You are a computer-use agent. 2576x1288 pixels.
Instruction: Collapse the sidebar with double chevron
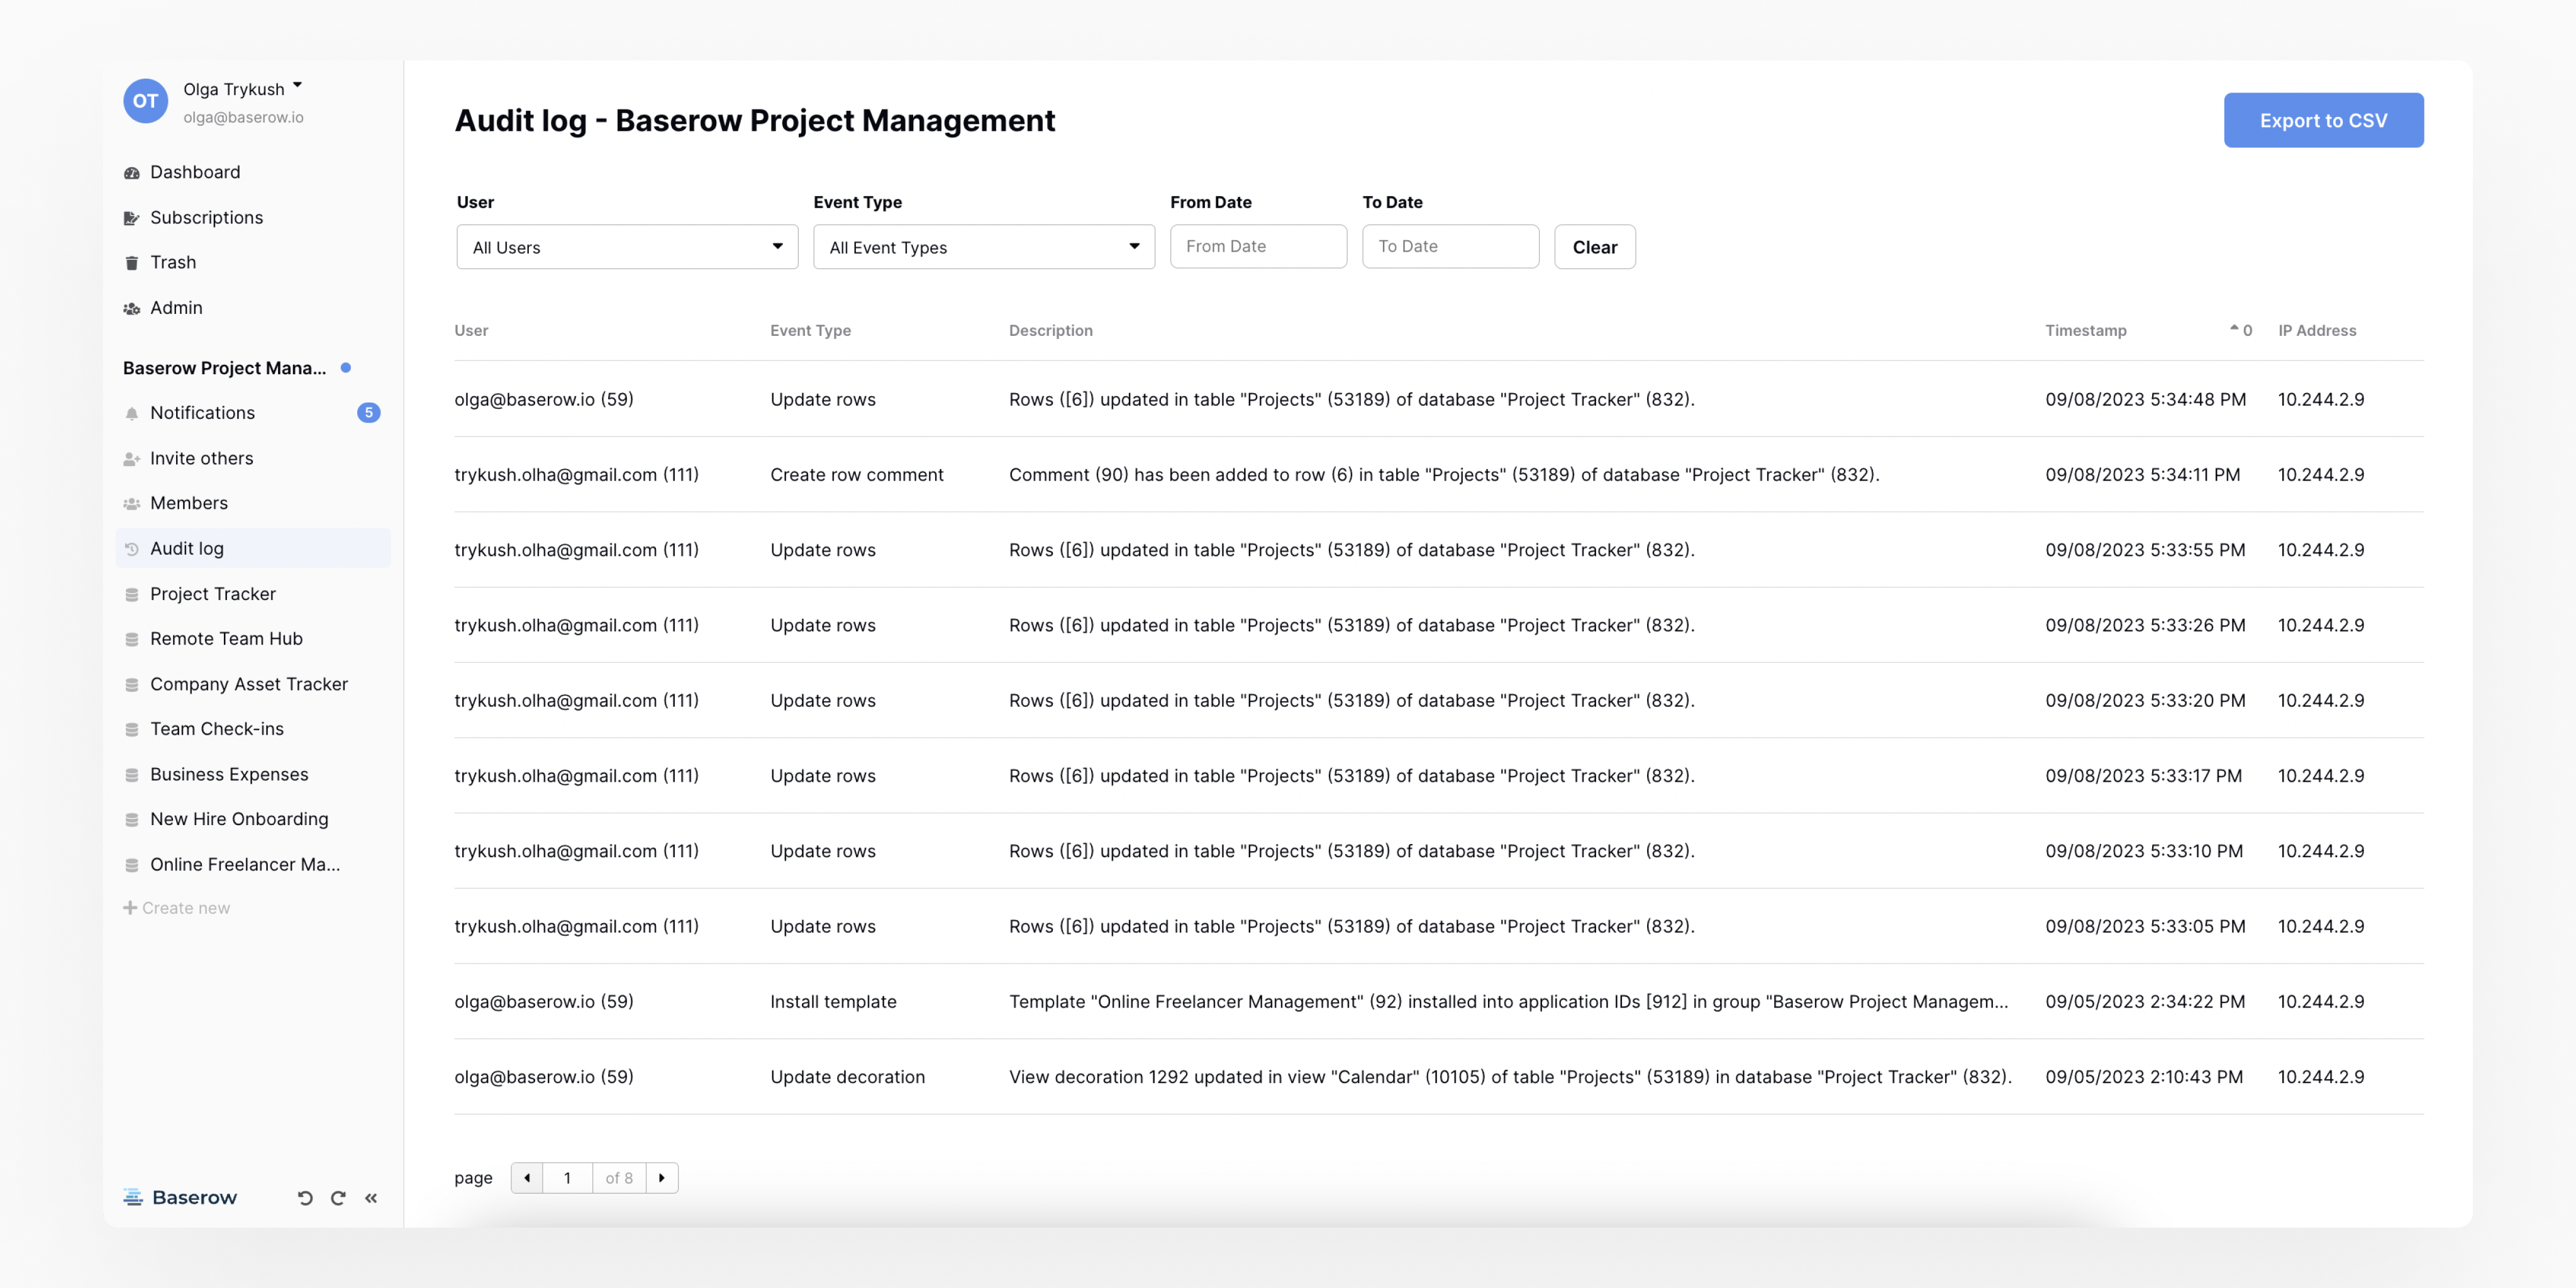click(x=371, y=1198)
